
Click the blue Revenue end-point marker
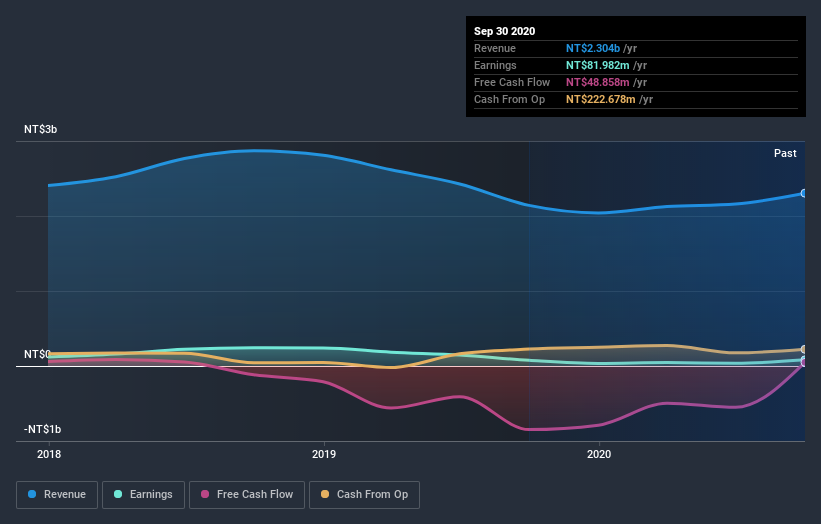[x=804, y=193]
